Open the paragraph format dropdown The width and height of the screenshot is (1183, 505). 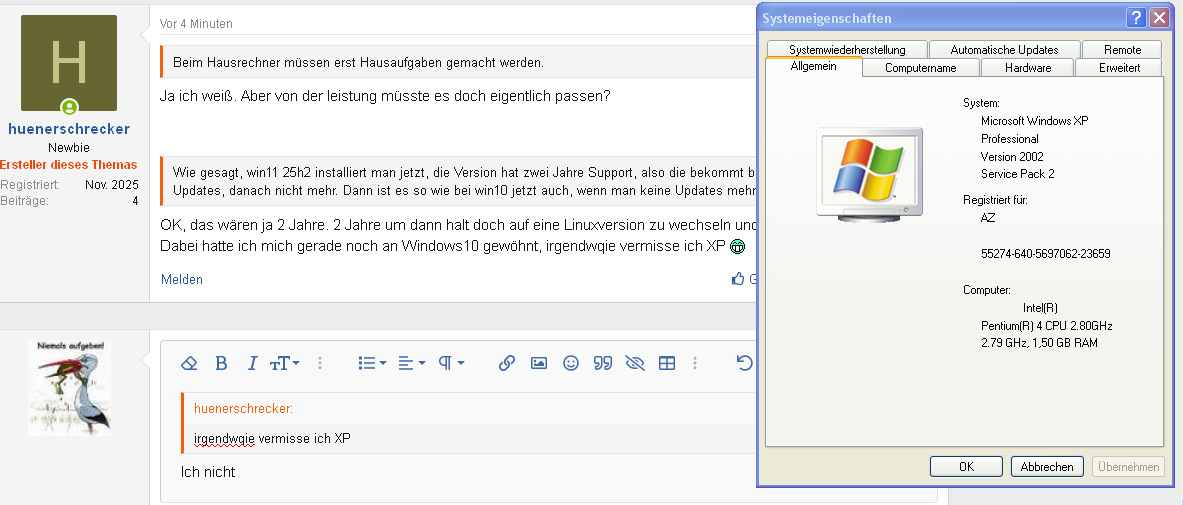(x=451, y=363)
